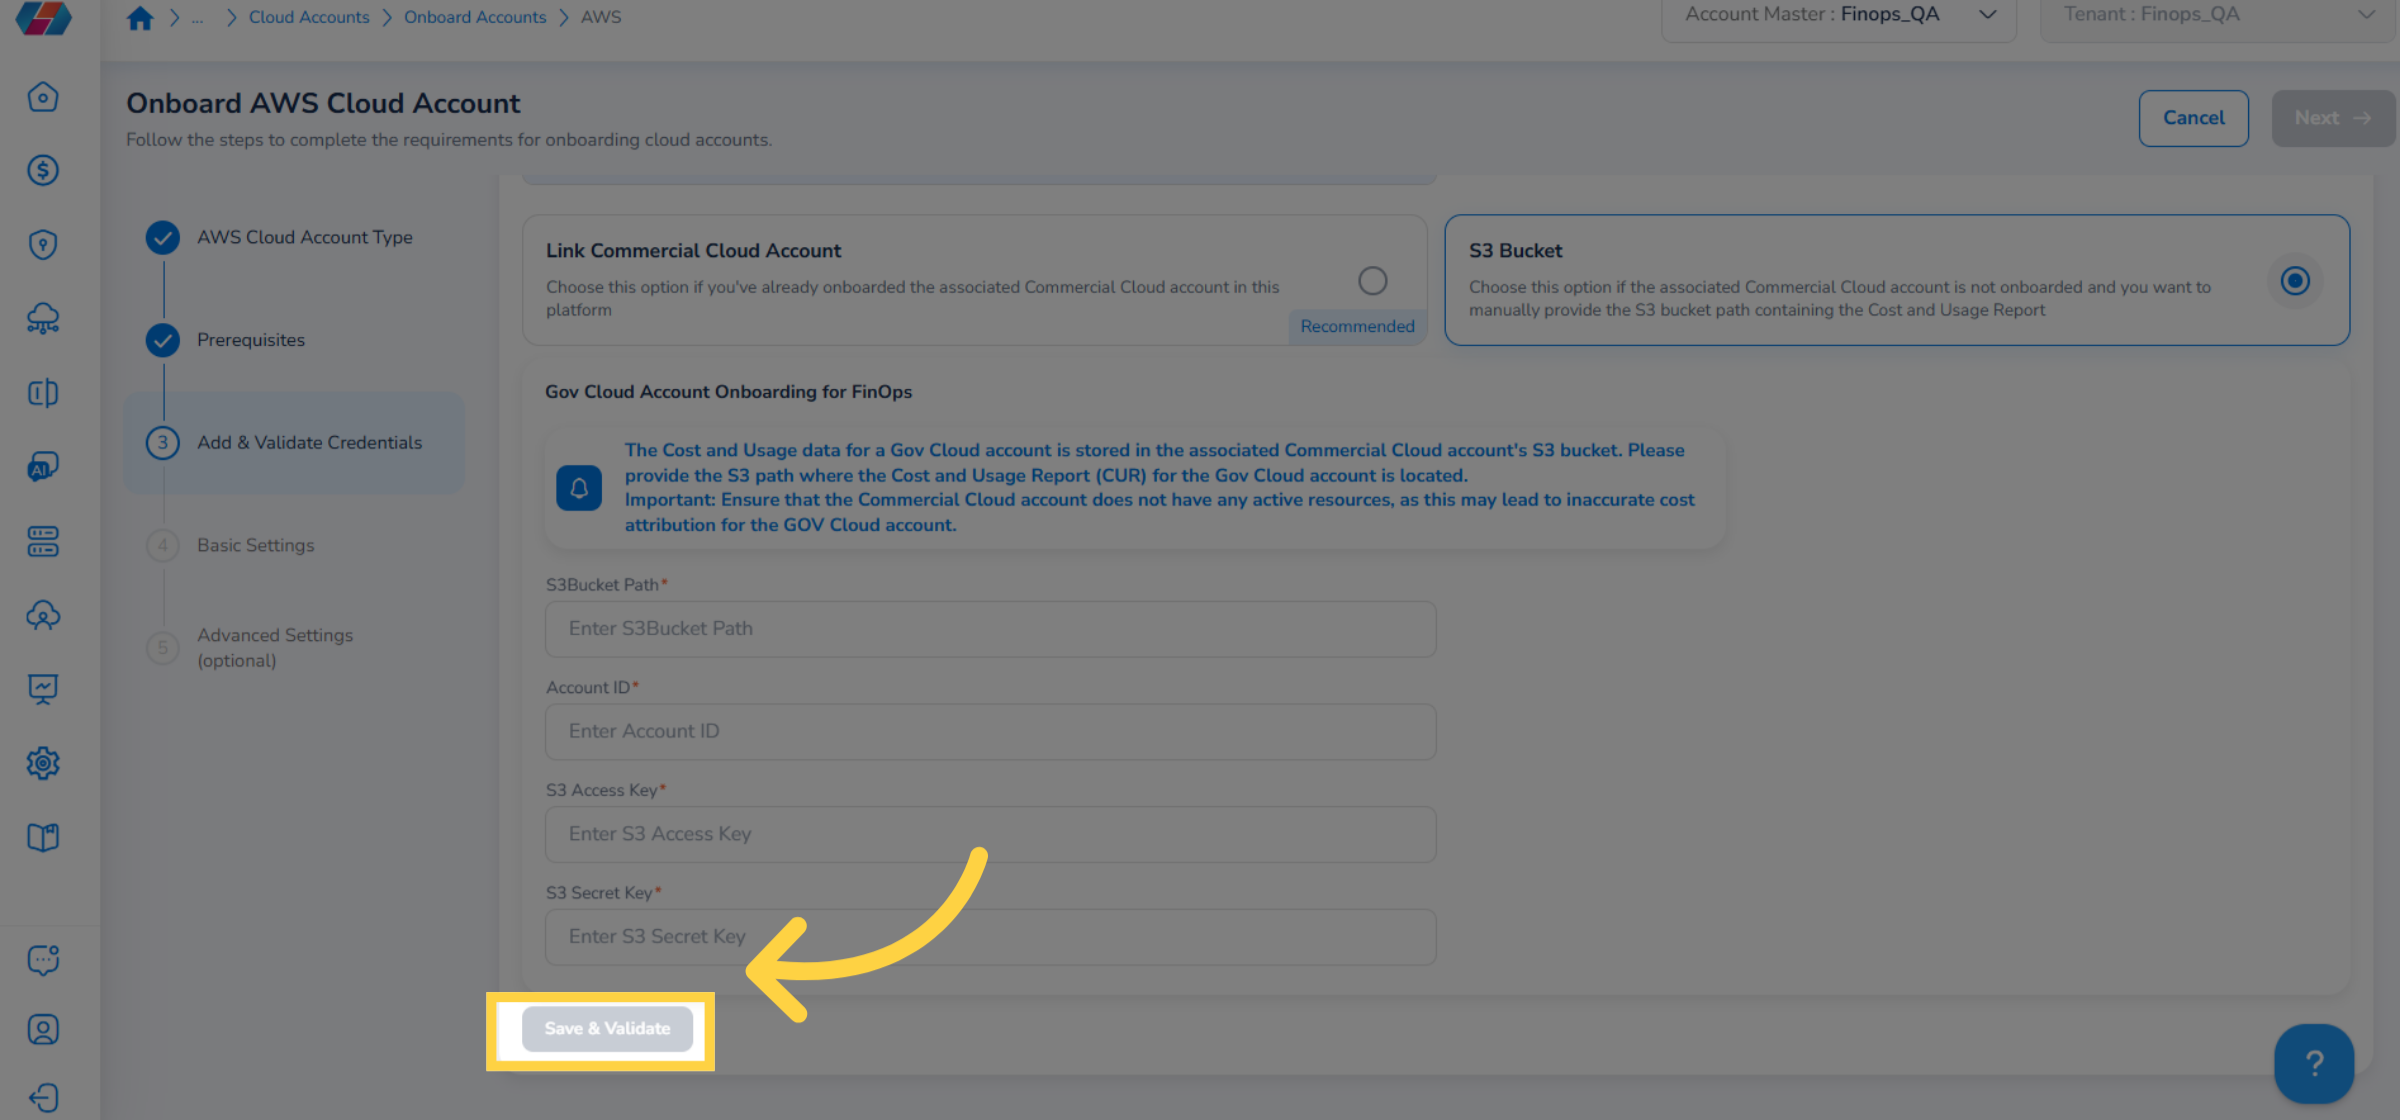Open the Reports presentation icon in sidebar
Viewport: 2400px width, 1120px height.
pyautogui.click(x=43, y=688)
